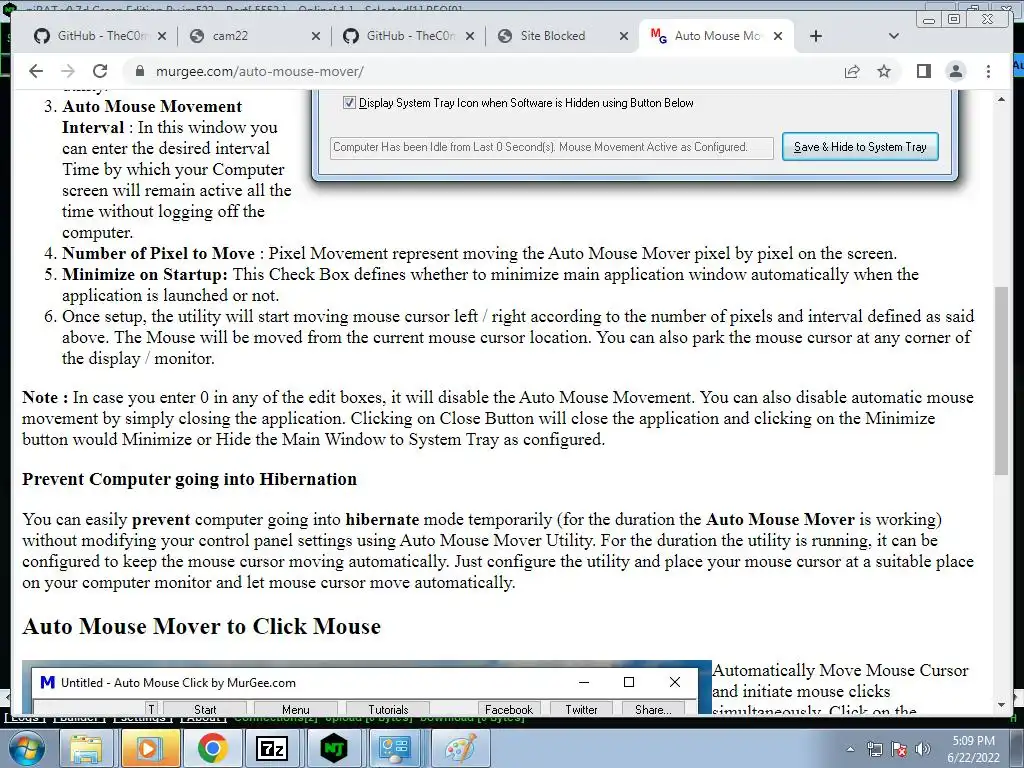Open the control panel taskbar icon
Image resolution: width=1024 pixels, height=768 pixels.
click(x=395, y=748)
